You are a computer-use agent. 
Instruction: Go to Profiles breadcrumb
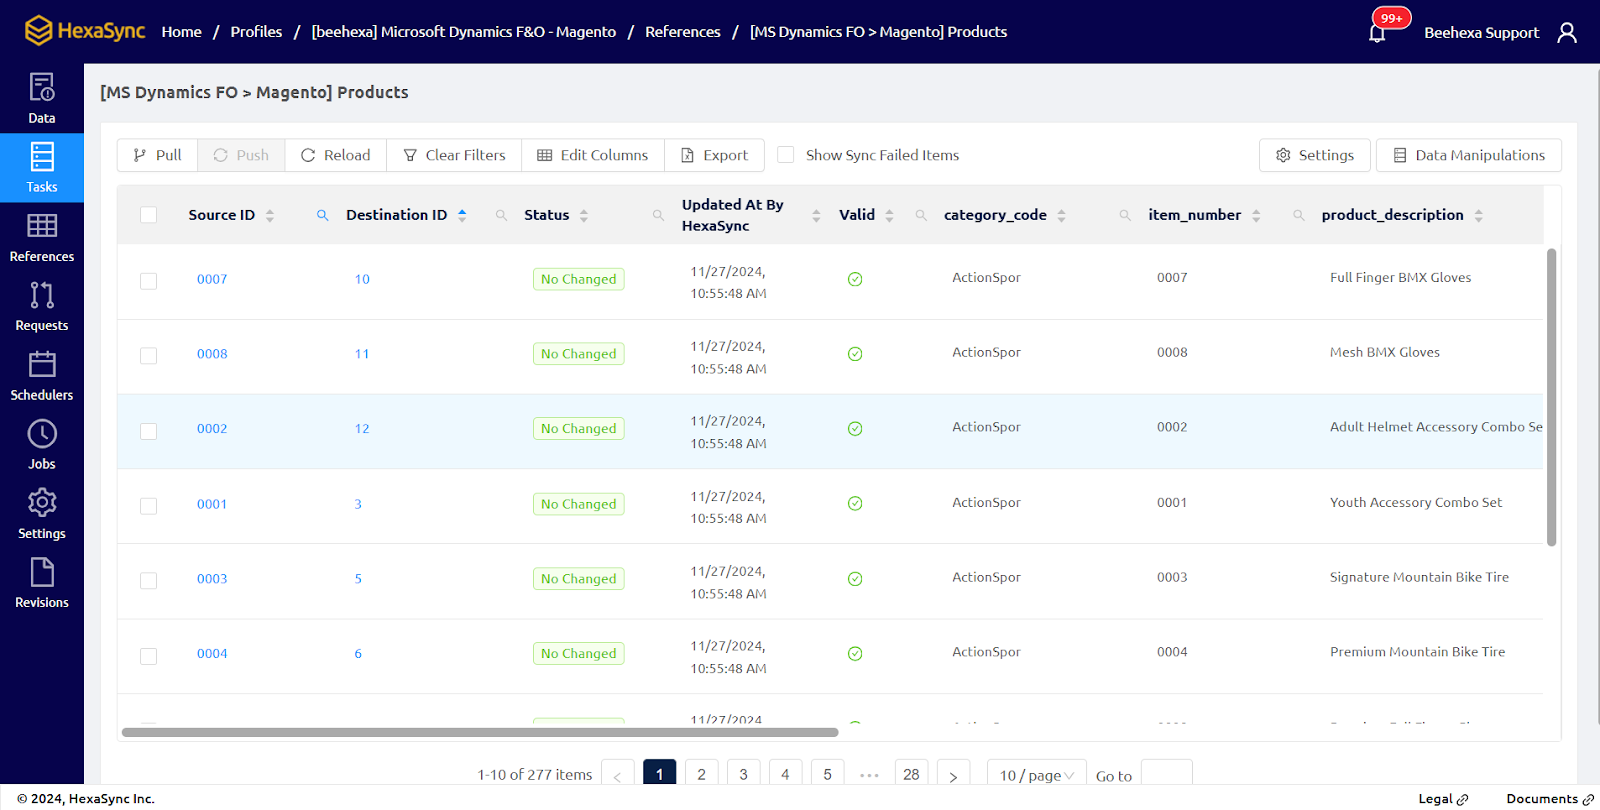[256, 32]
